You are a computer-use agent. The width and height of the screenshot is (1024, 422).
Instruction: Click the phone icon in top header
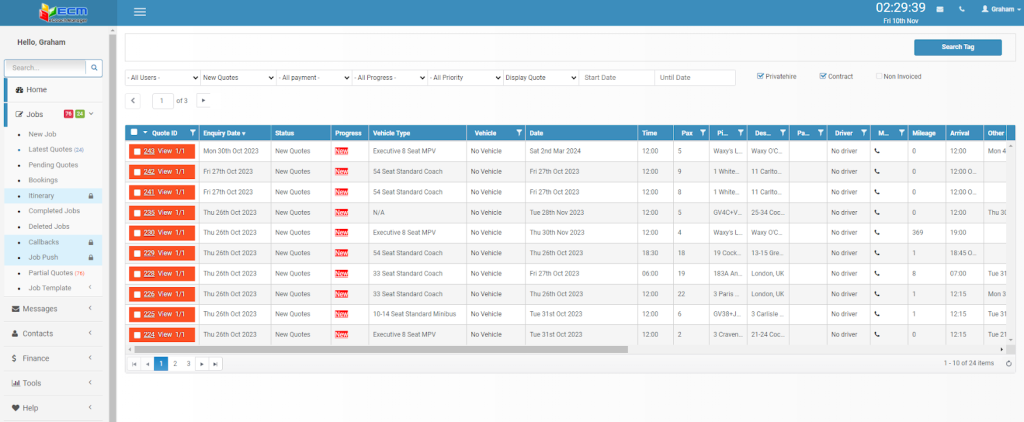(x=960, y=9)
